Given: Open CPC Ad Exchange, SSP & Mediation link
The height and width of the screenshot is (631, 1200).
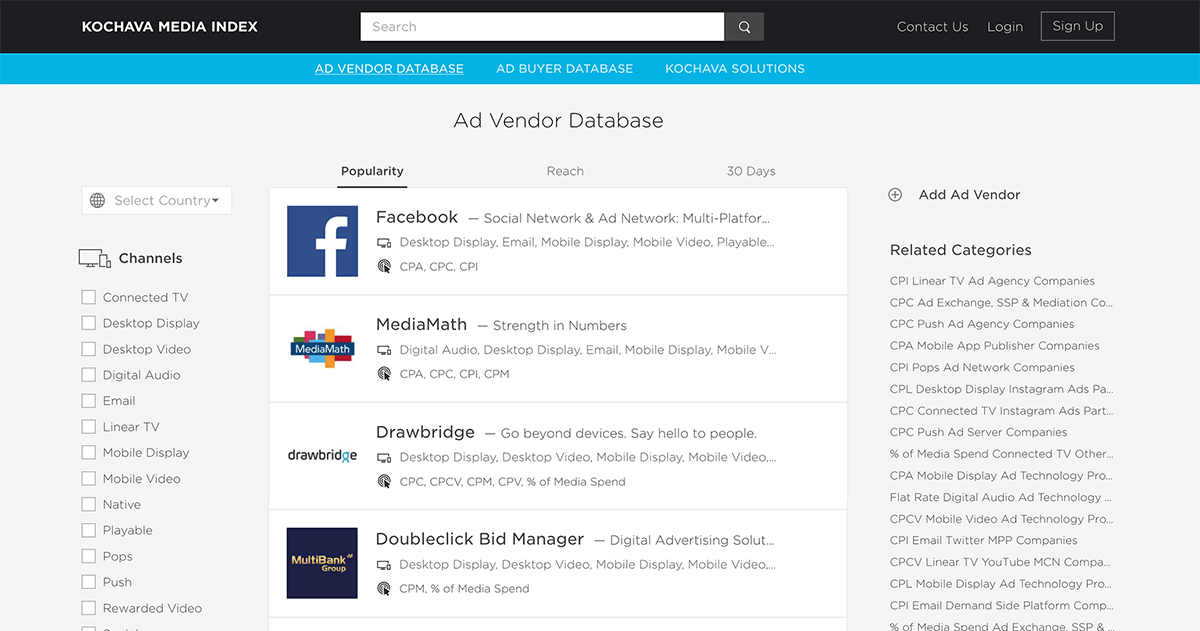Looking at the screenshot, I should [x=1001, y=303].
